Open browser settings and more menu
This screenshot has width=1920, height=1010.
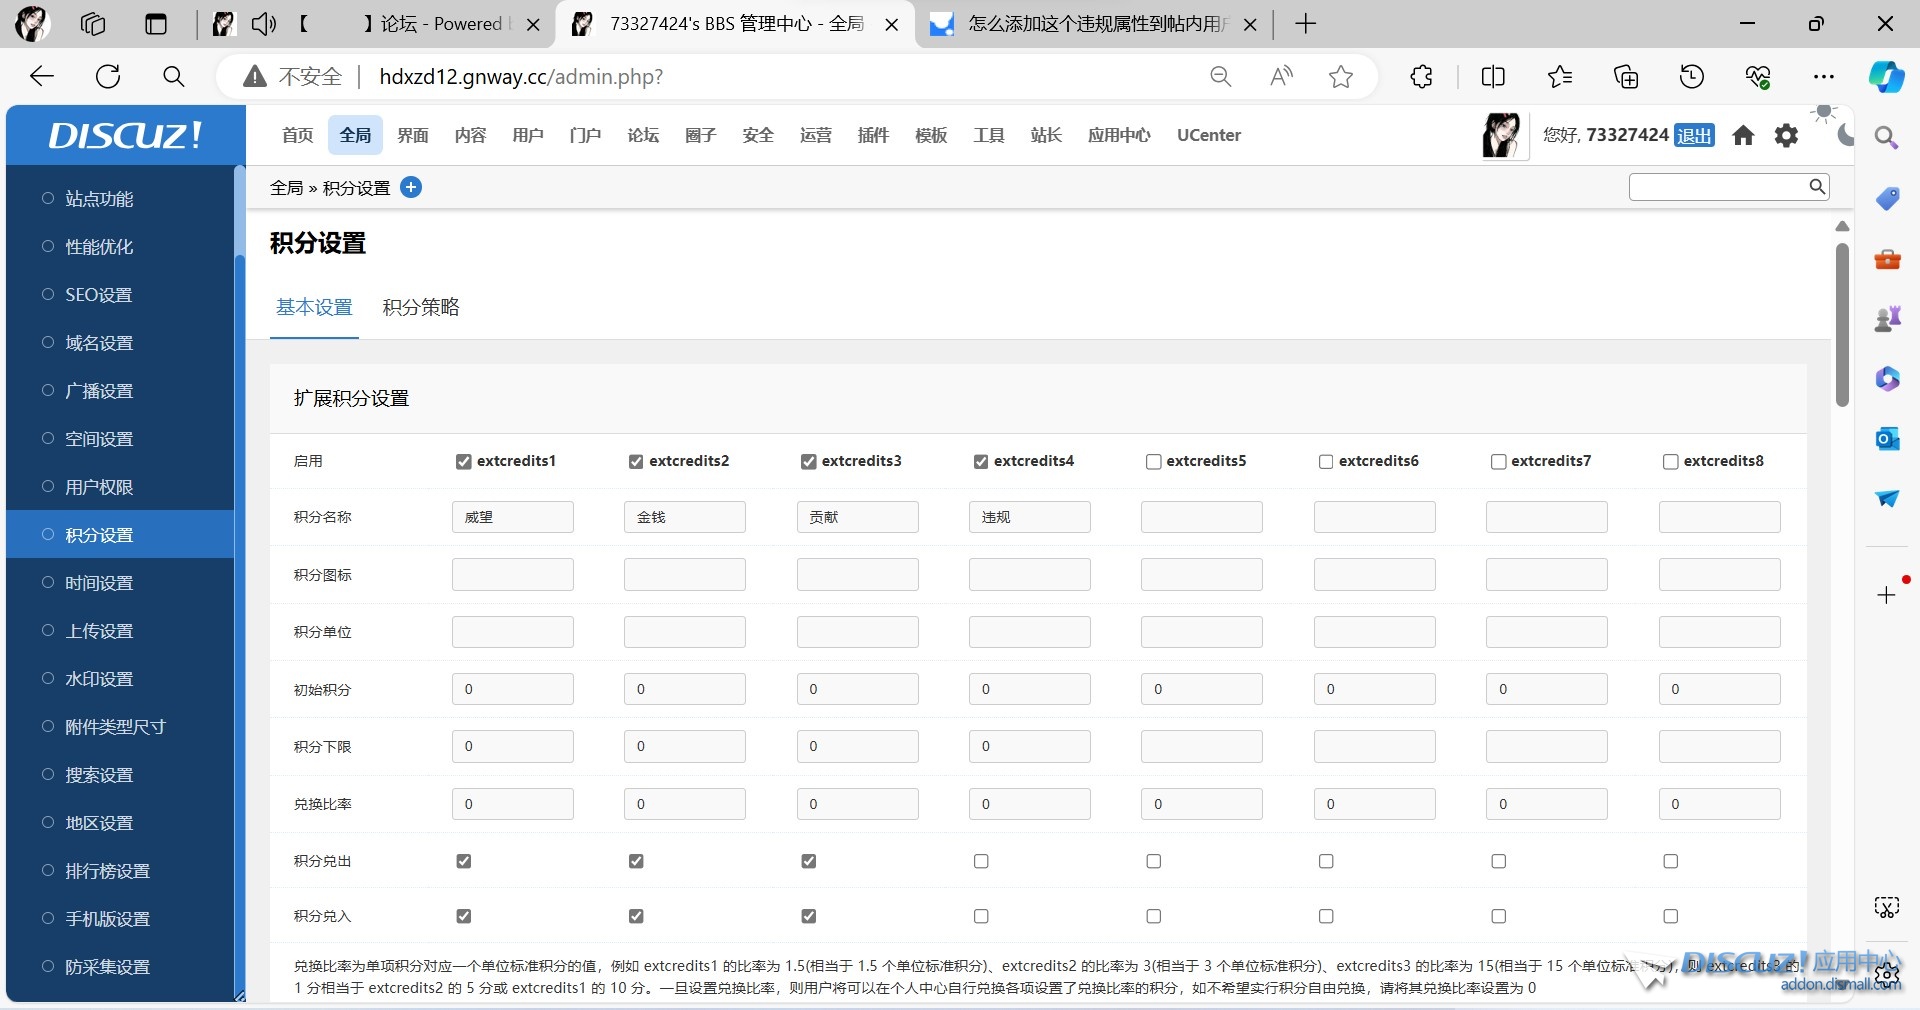pos(1824,77)
